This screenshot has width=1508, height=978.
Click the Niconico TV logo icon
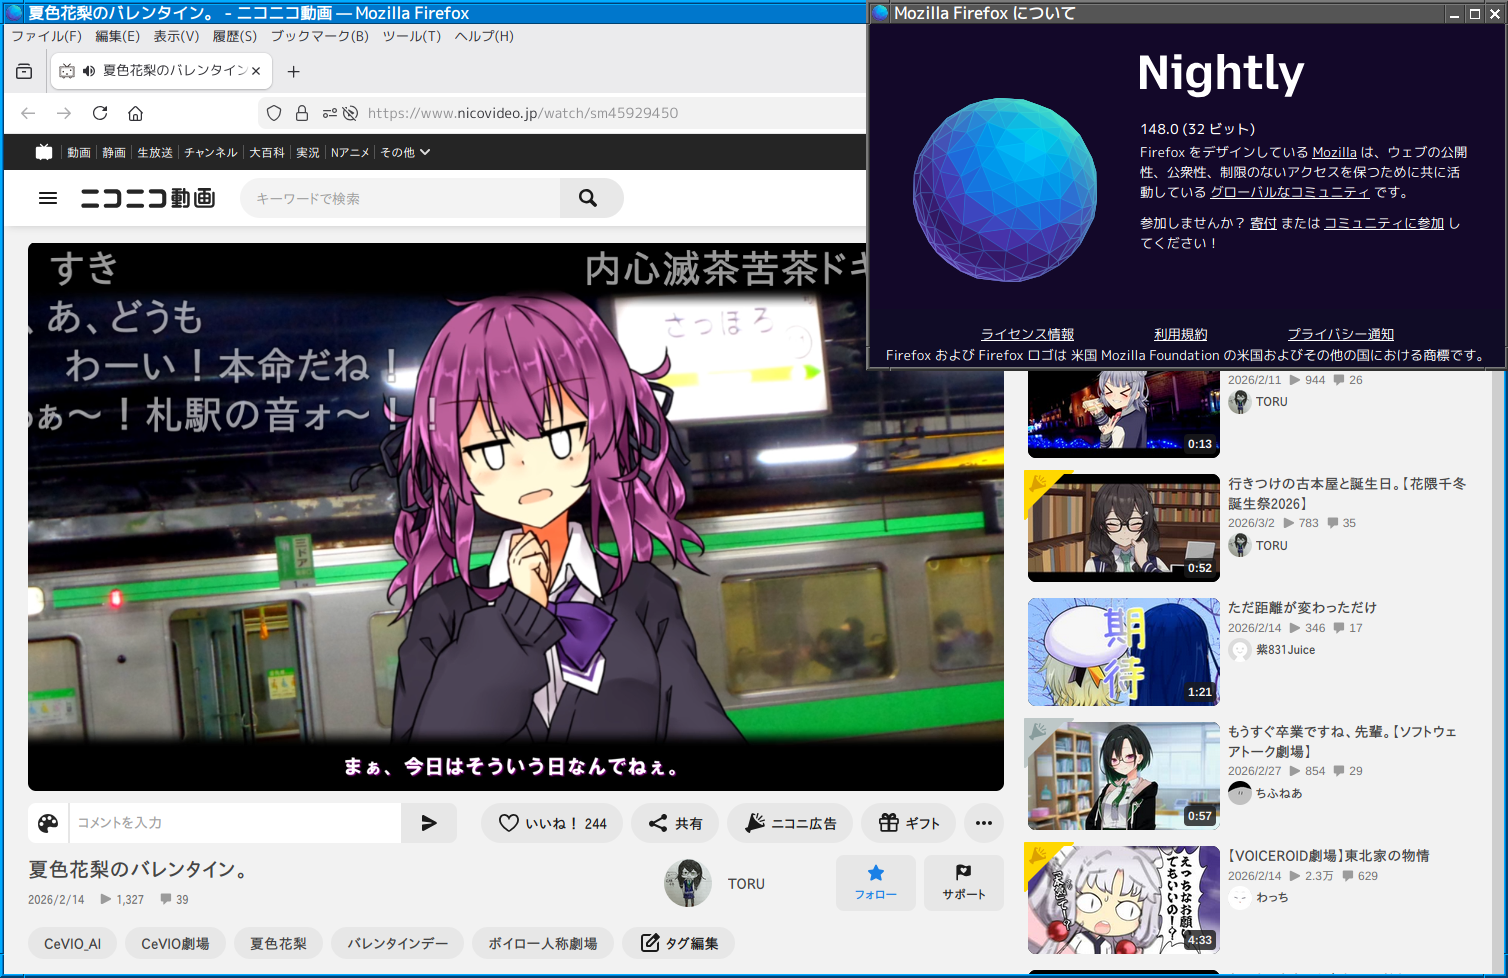point(44,152)
